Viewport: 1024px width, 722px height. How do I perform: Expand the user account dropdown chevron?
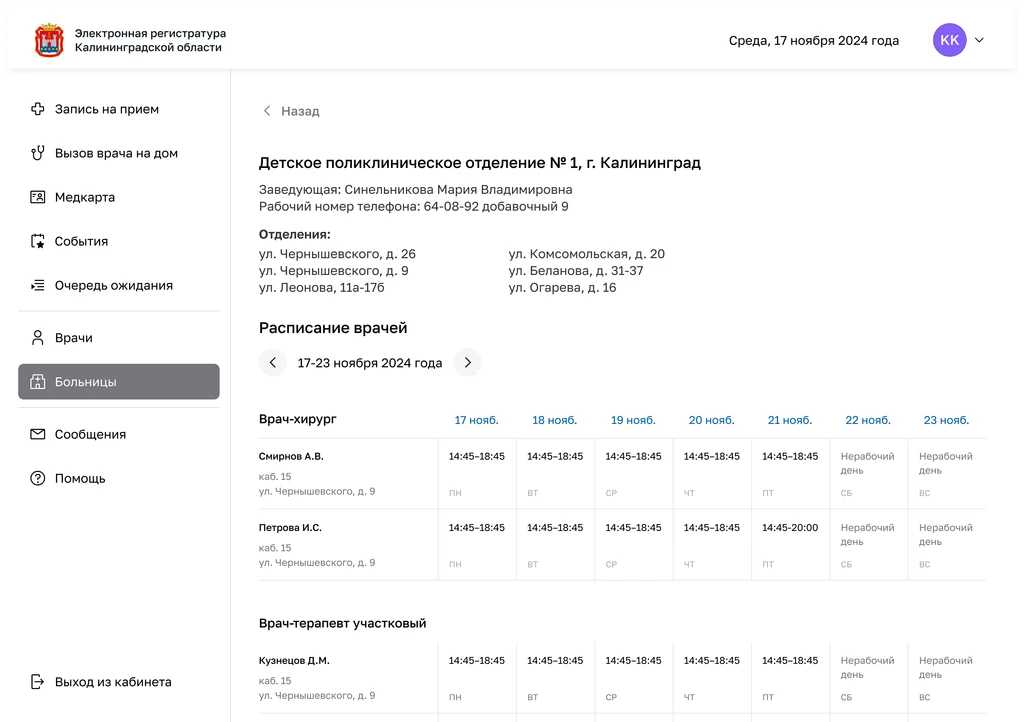pos(979,41)
